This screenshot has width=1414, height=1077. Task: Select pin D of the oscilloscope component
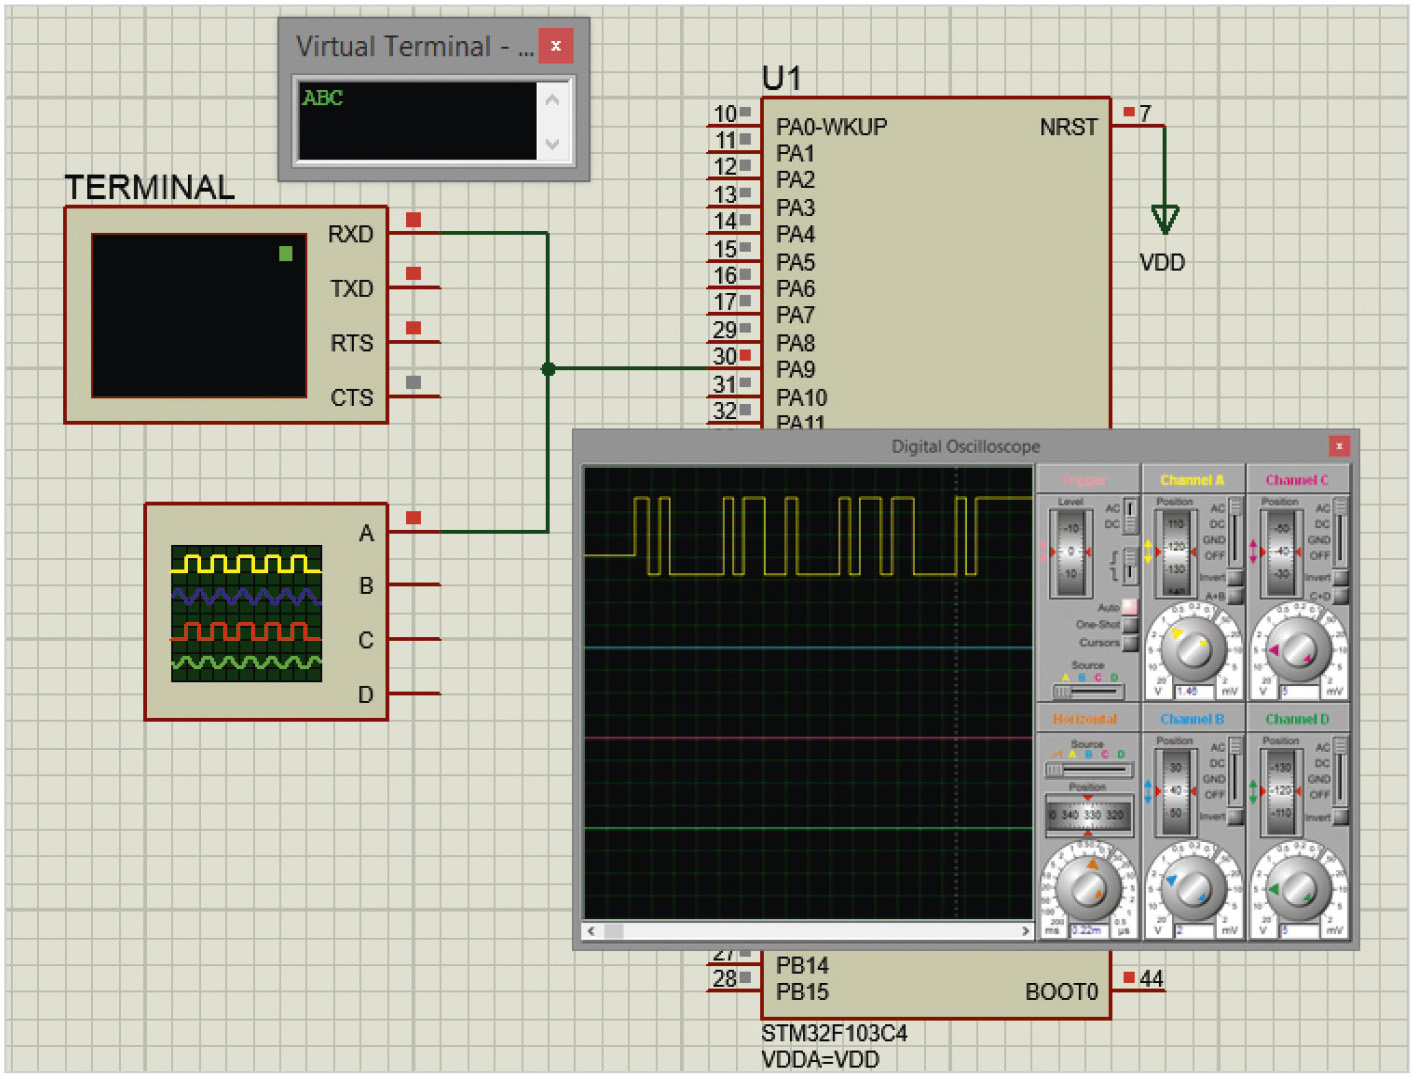pos(413,693)
